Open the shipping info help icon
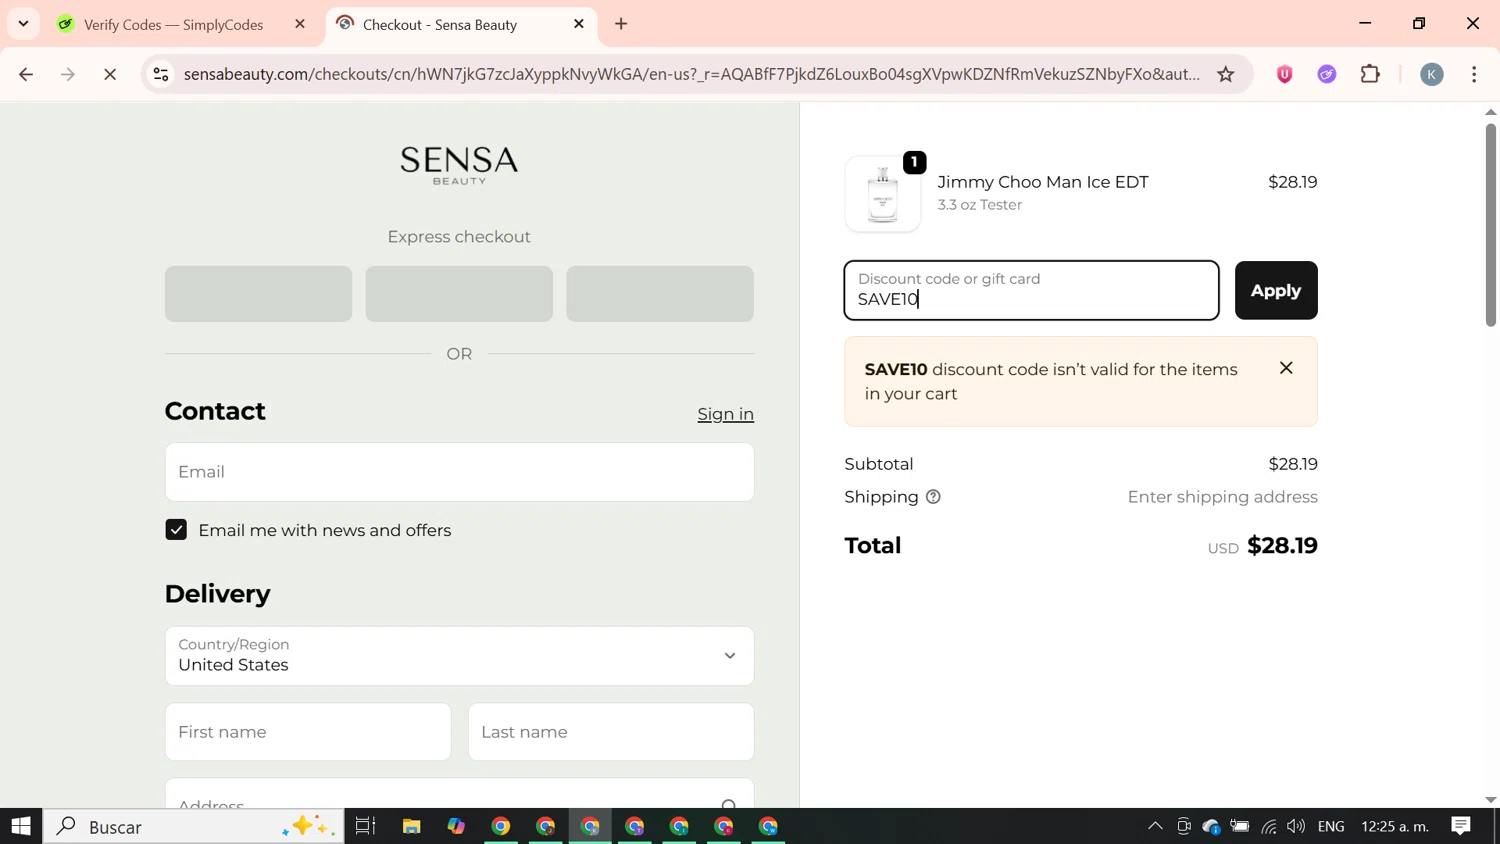 coord(933,497)
